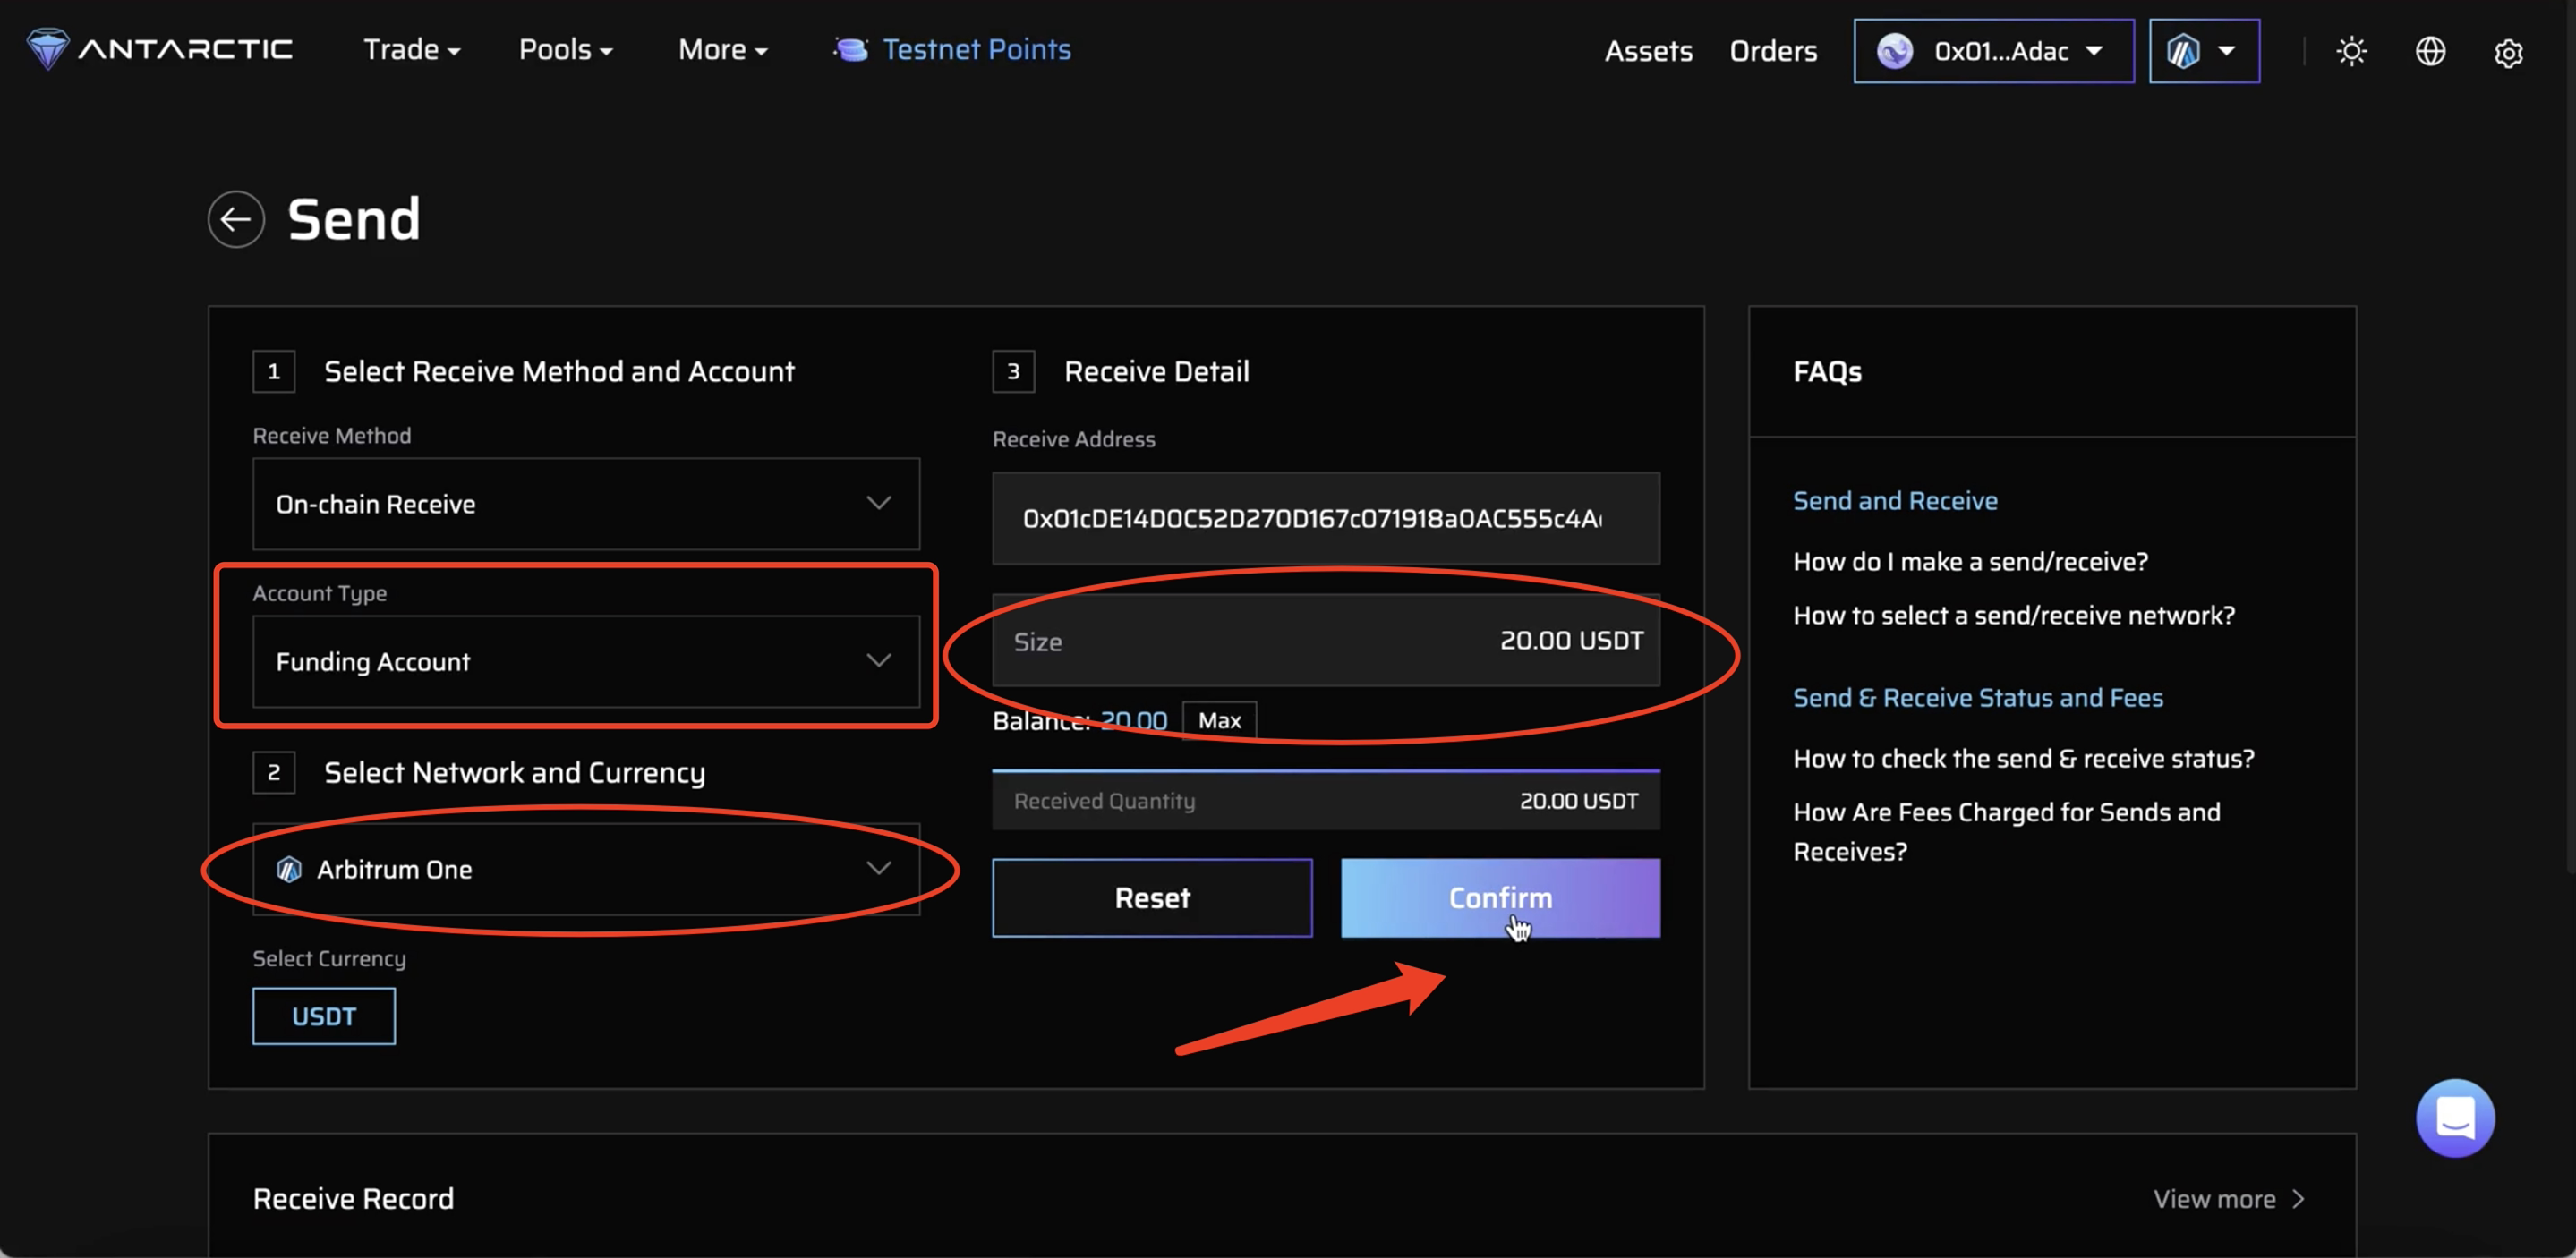Screen dimensions: 2576x1258
Task: Select the USDT currency
Action: coord(323,1016)
